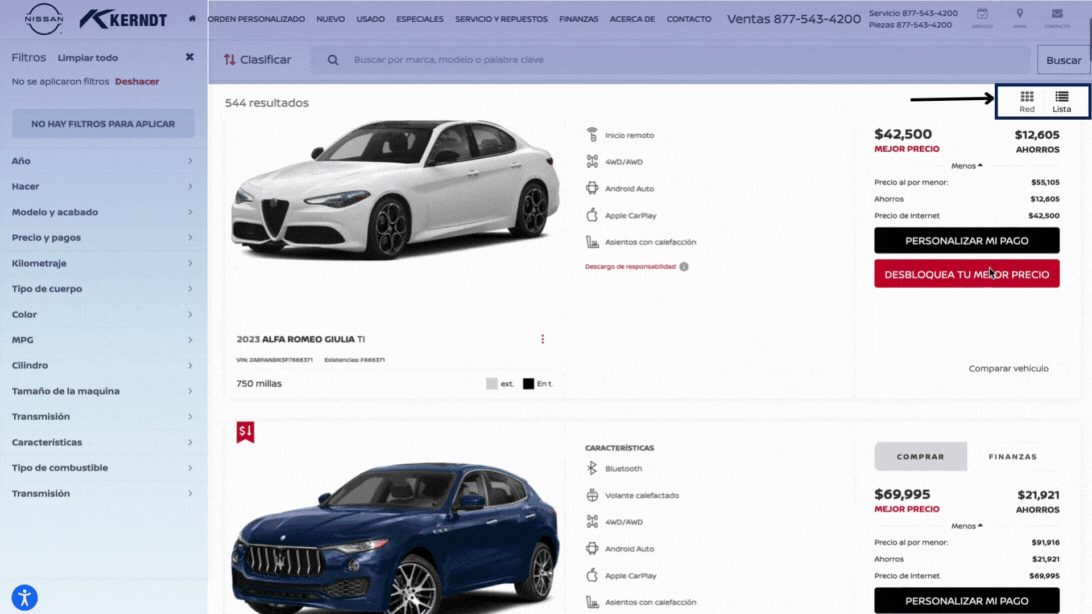Open the ESPECIALES menu
The height and width of the screenshot is (614, 1092).
coord(420,19)
